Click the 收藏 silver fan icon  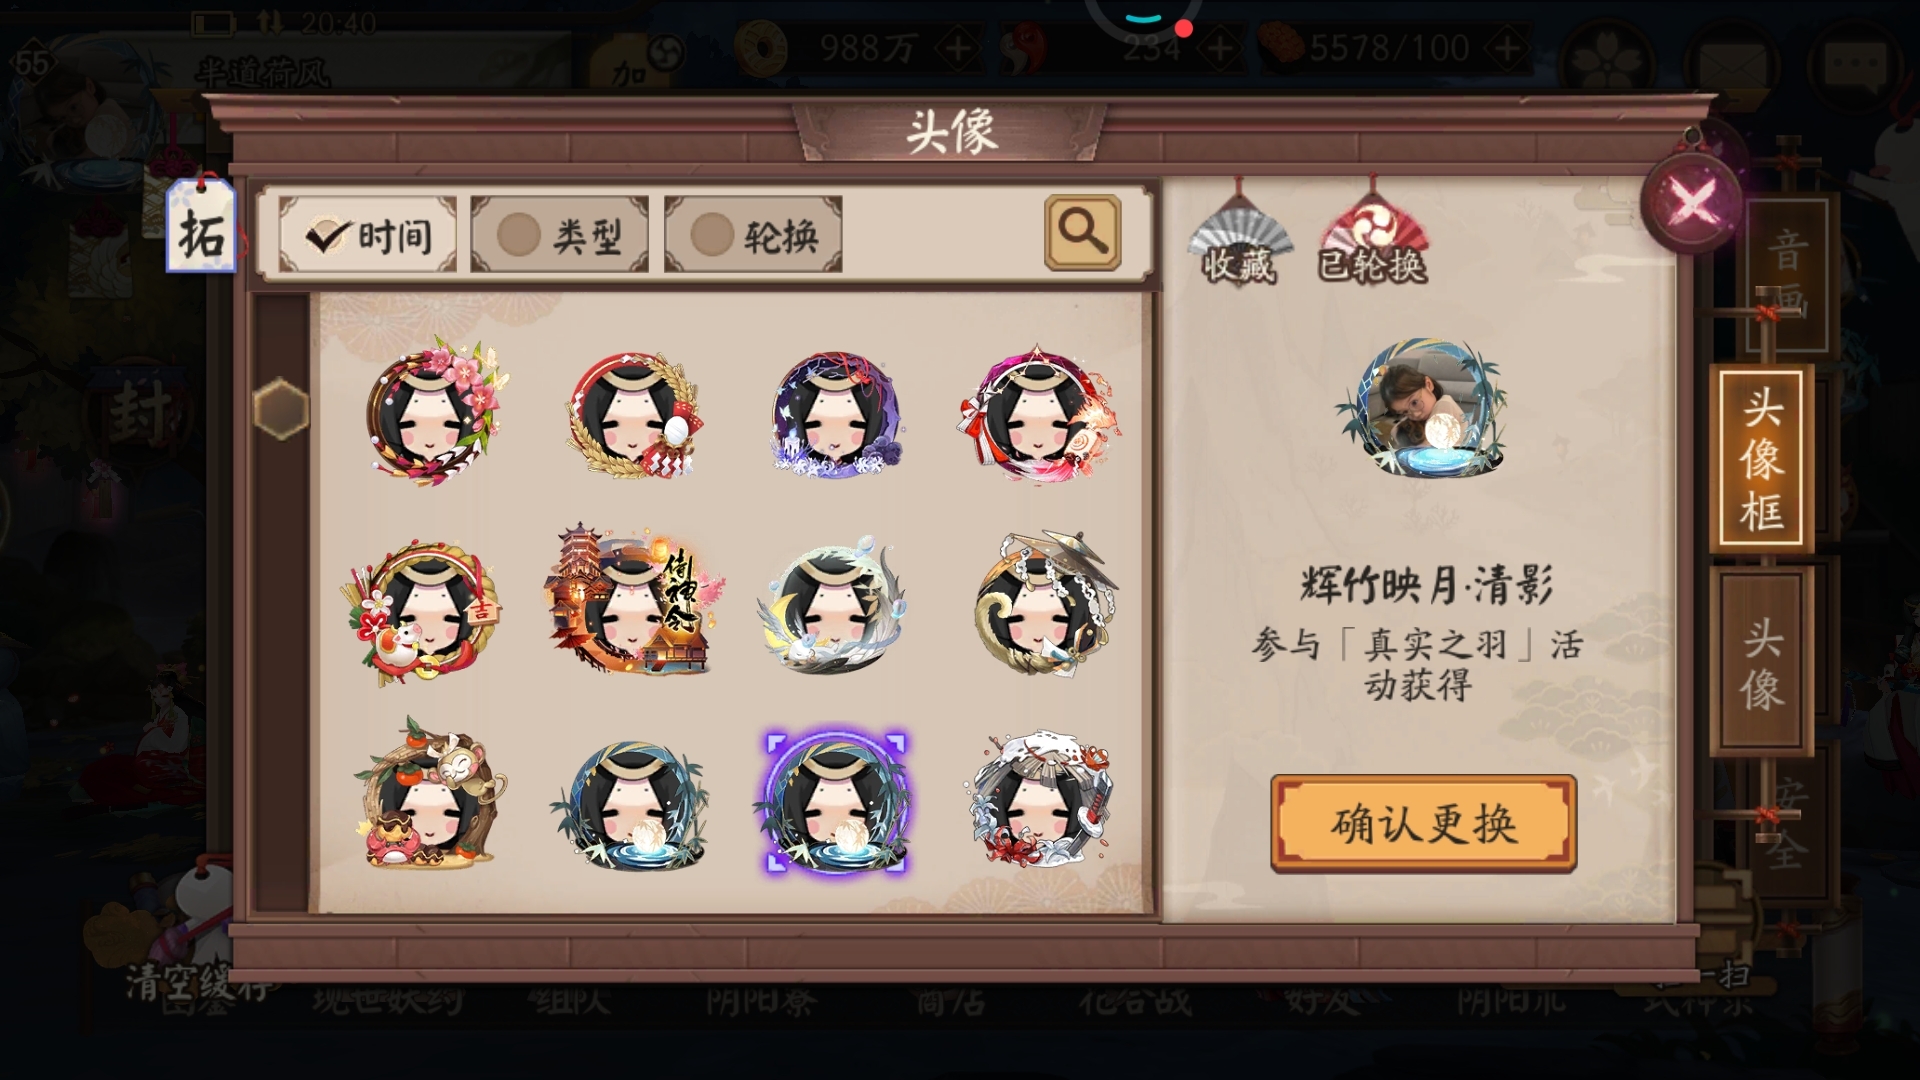[1239, 237]
